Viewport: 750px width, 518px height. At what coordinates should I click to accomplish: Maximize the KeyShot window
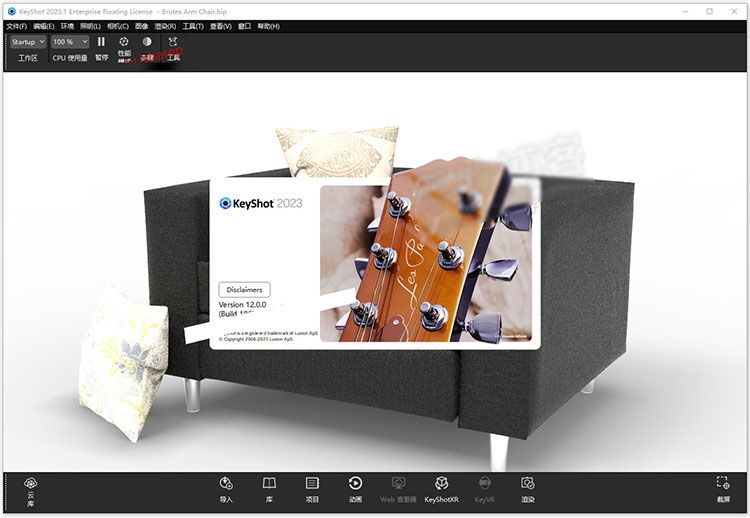click(x=709, y=11)
